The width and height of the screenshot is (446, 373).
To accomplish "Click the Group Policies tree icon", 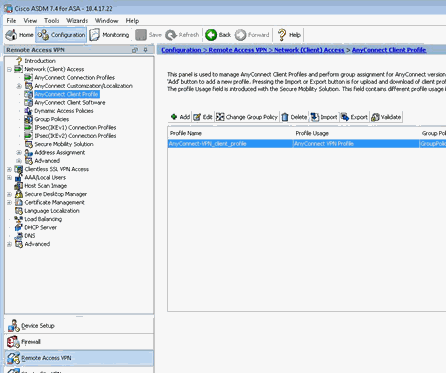I will tap(28, 119).
